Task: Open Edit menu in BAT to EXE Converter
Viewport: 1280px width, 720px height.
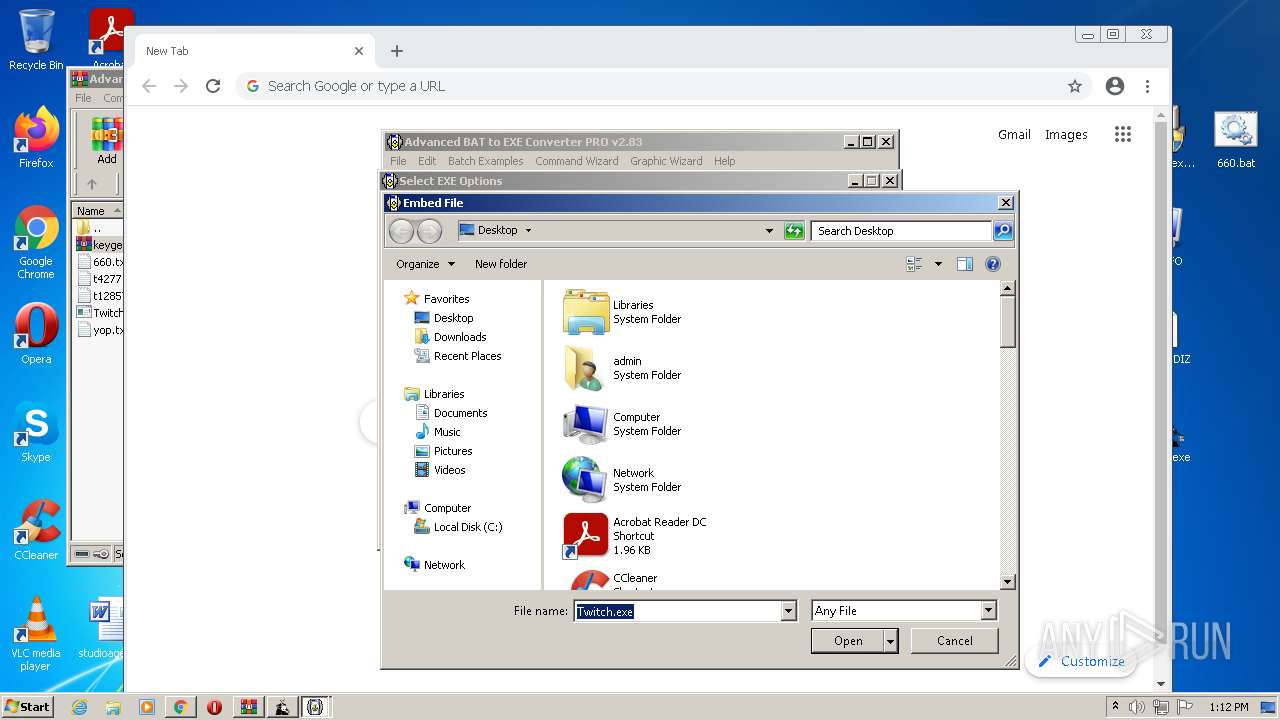Action: tap(427, 161)
